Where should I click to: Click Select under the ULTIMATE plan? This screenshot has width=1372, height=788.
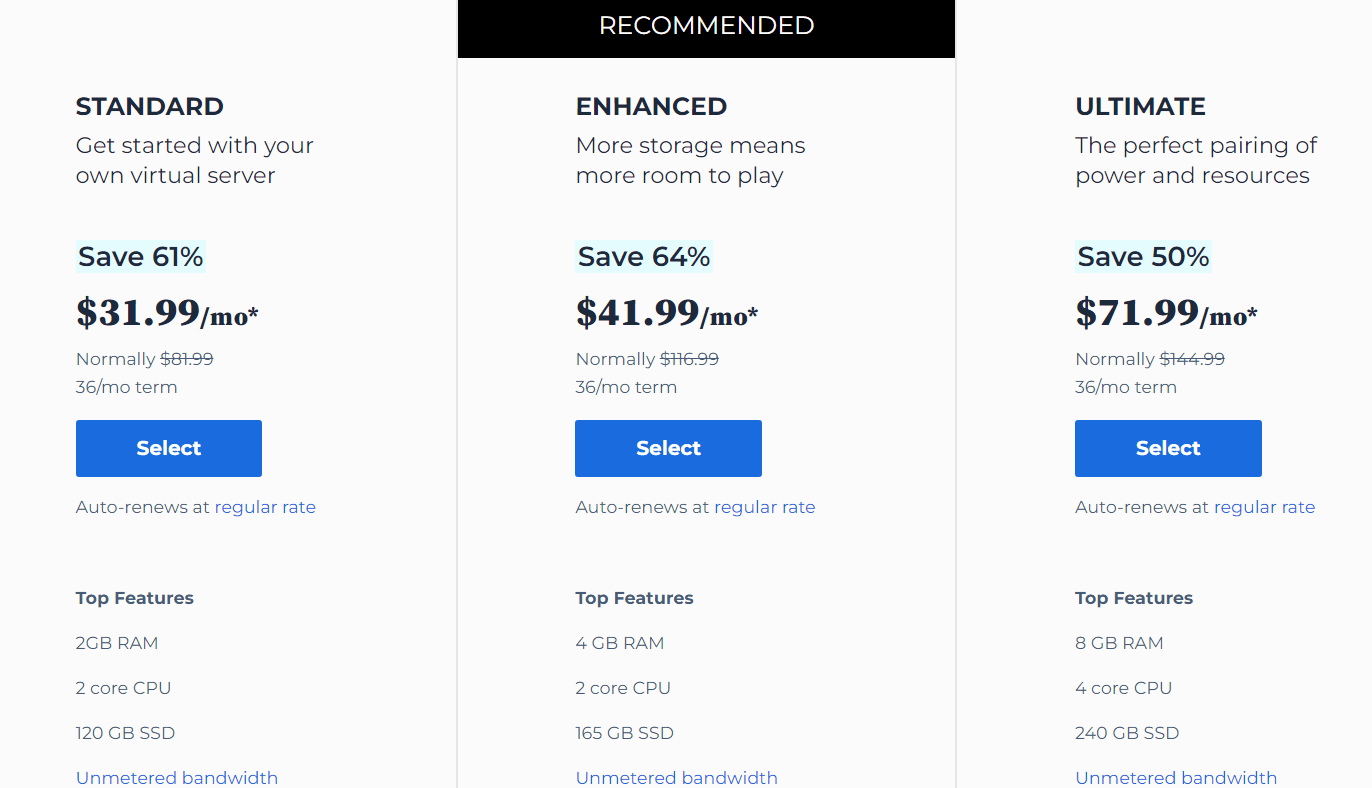1167,448
